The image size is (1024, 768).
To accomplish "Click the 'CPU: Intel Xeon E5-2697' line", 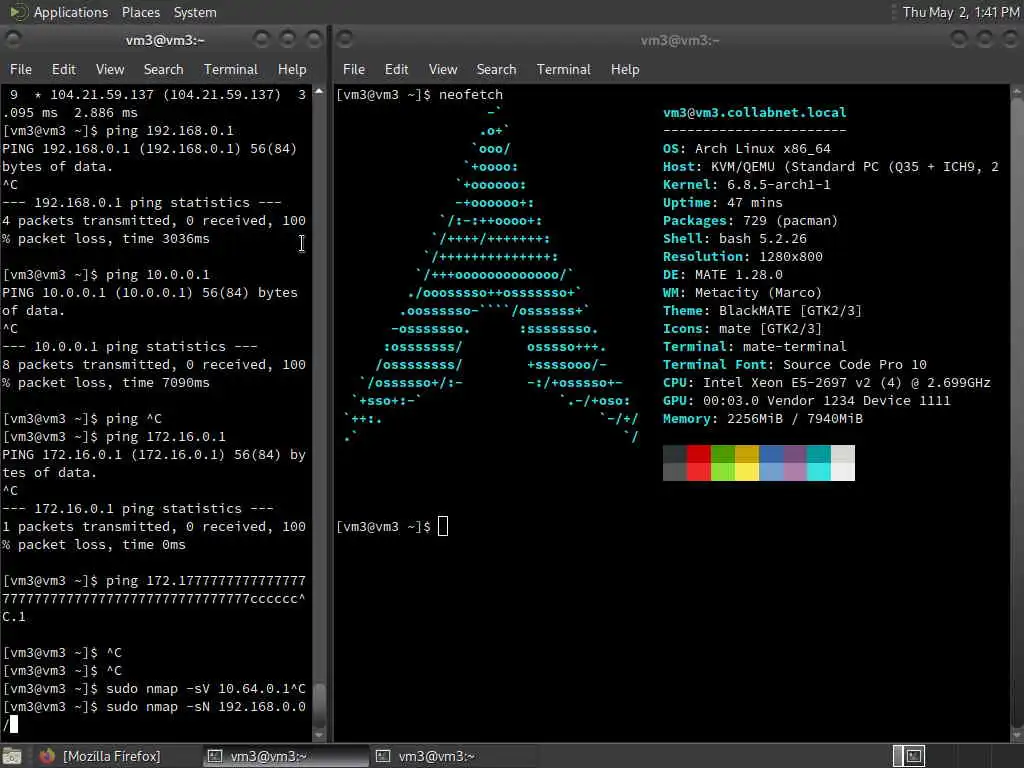I will click(827, 383).
